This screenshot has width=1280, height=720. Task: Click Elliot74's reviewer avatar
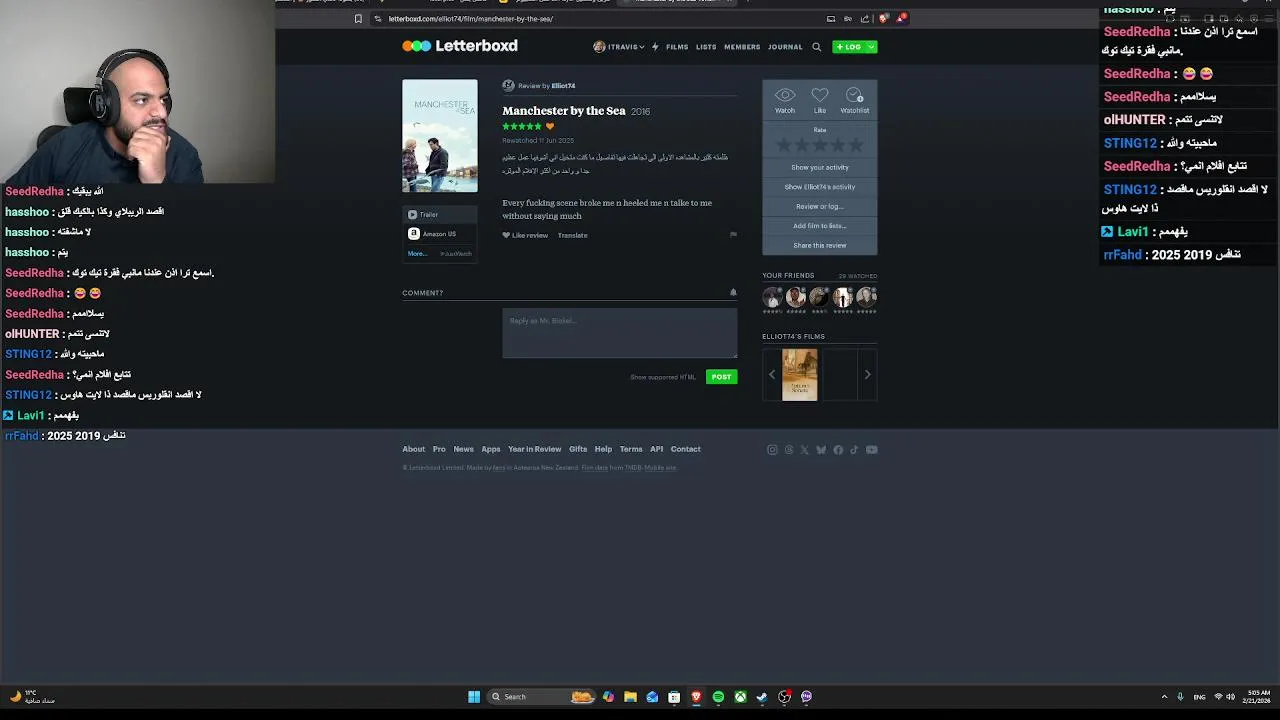[508, 86]
